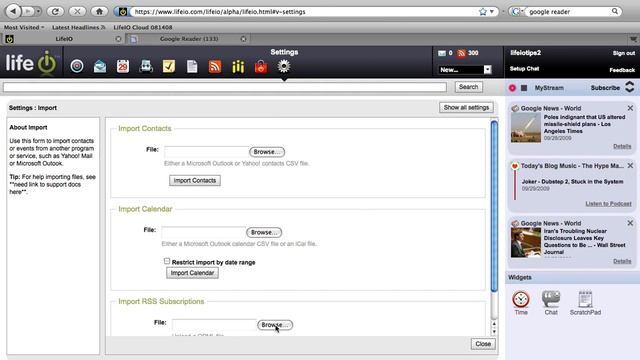Click the Import Contacts button
Screen dimensions: 640x360
(195, 180)
